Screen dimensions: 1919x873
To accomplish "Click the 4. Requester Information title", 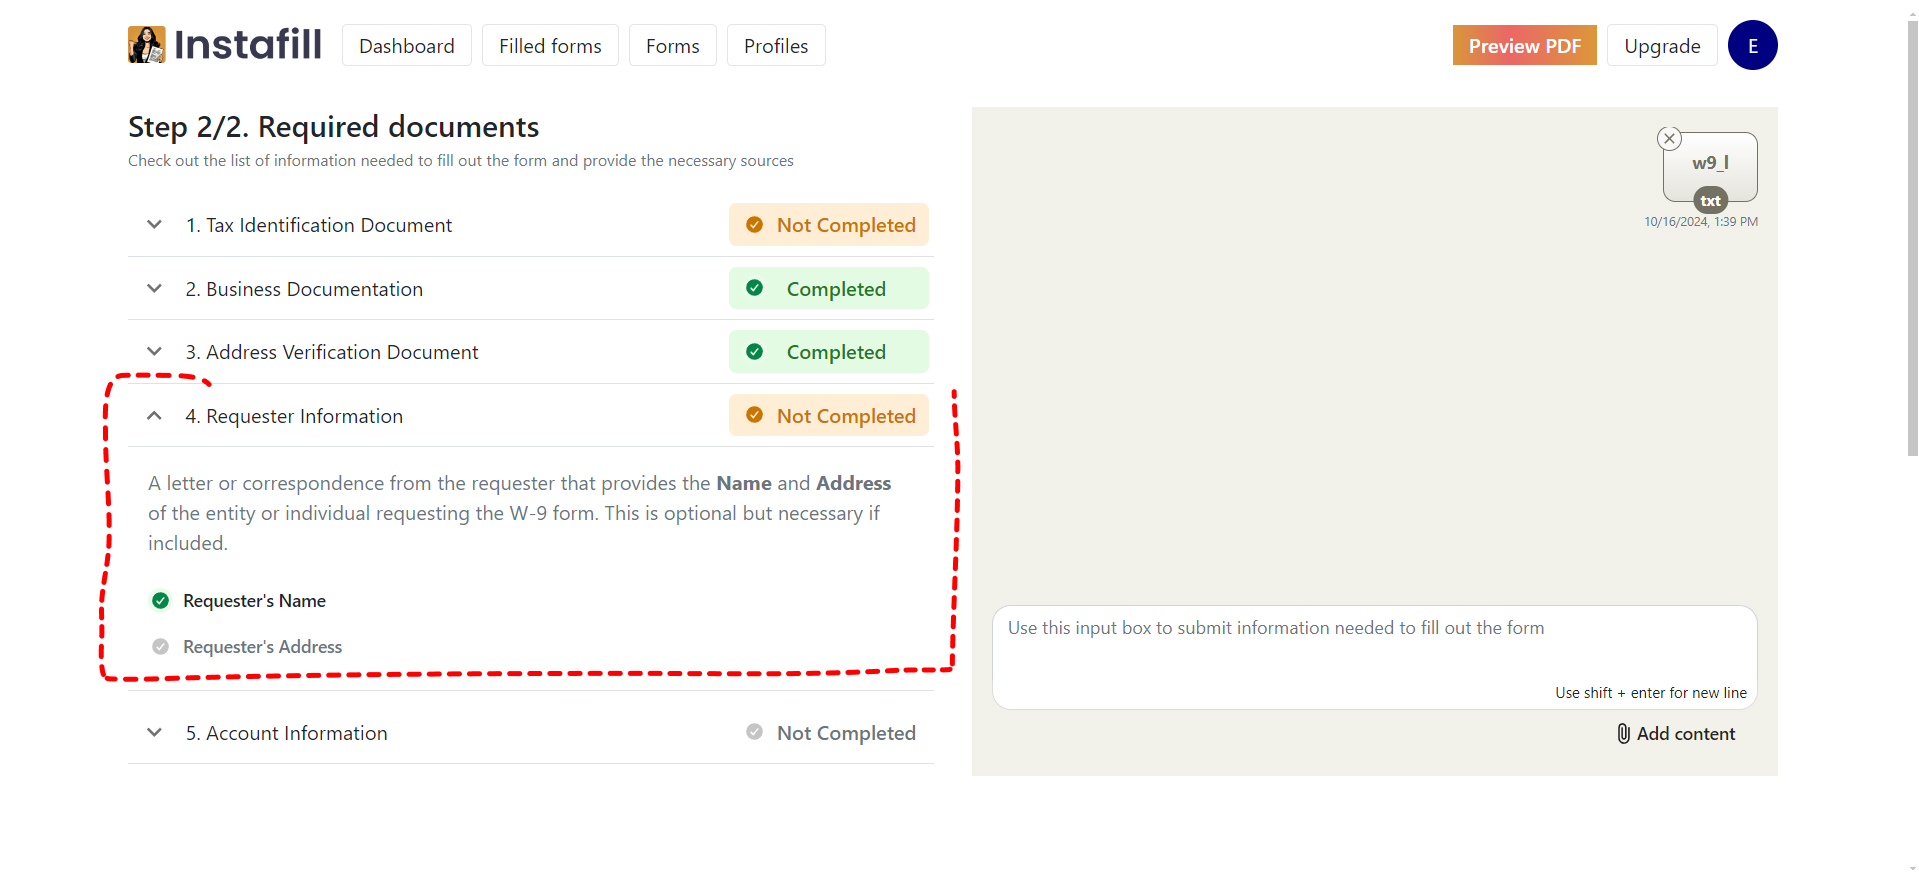I will [294, 416].
